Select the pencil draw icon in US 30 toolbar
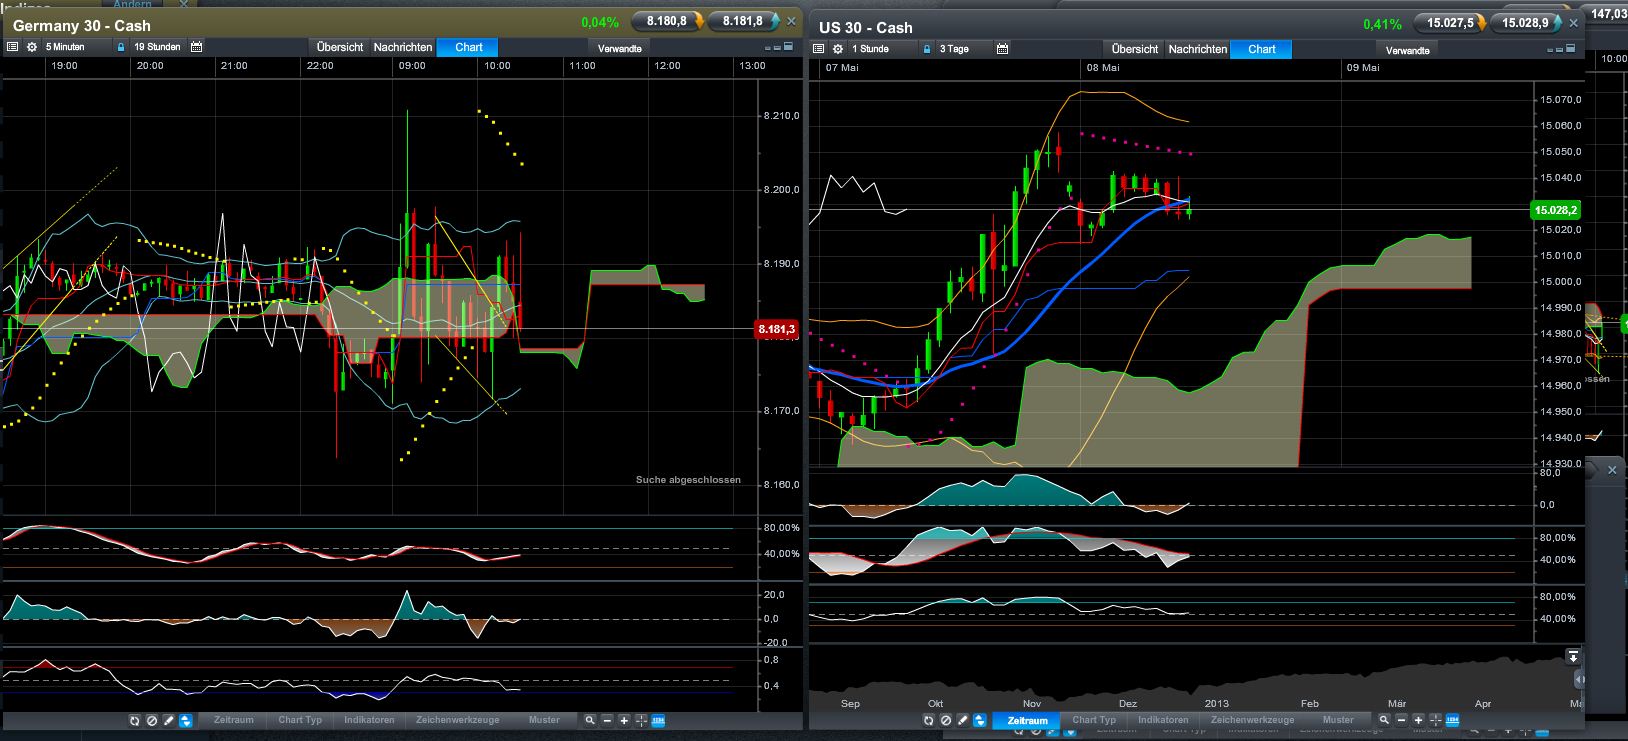 962,720
